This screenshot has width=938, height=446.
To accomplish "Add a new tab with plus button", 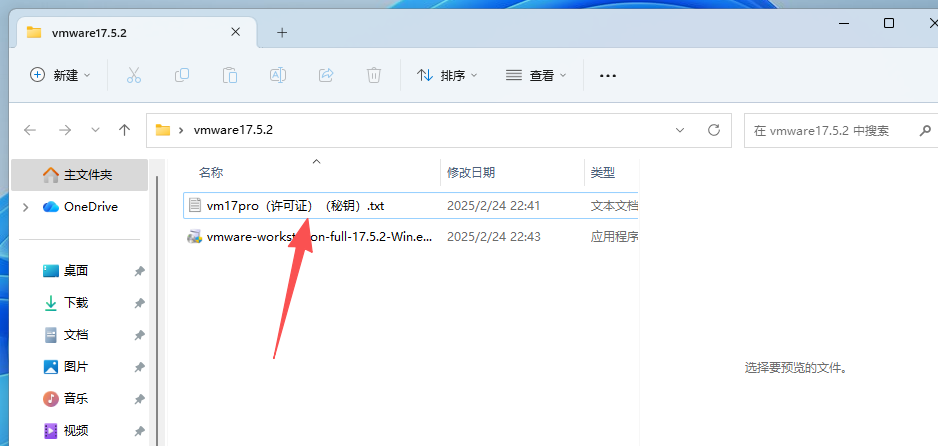I will click(282, 32).
